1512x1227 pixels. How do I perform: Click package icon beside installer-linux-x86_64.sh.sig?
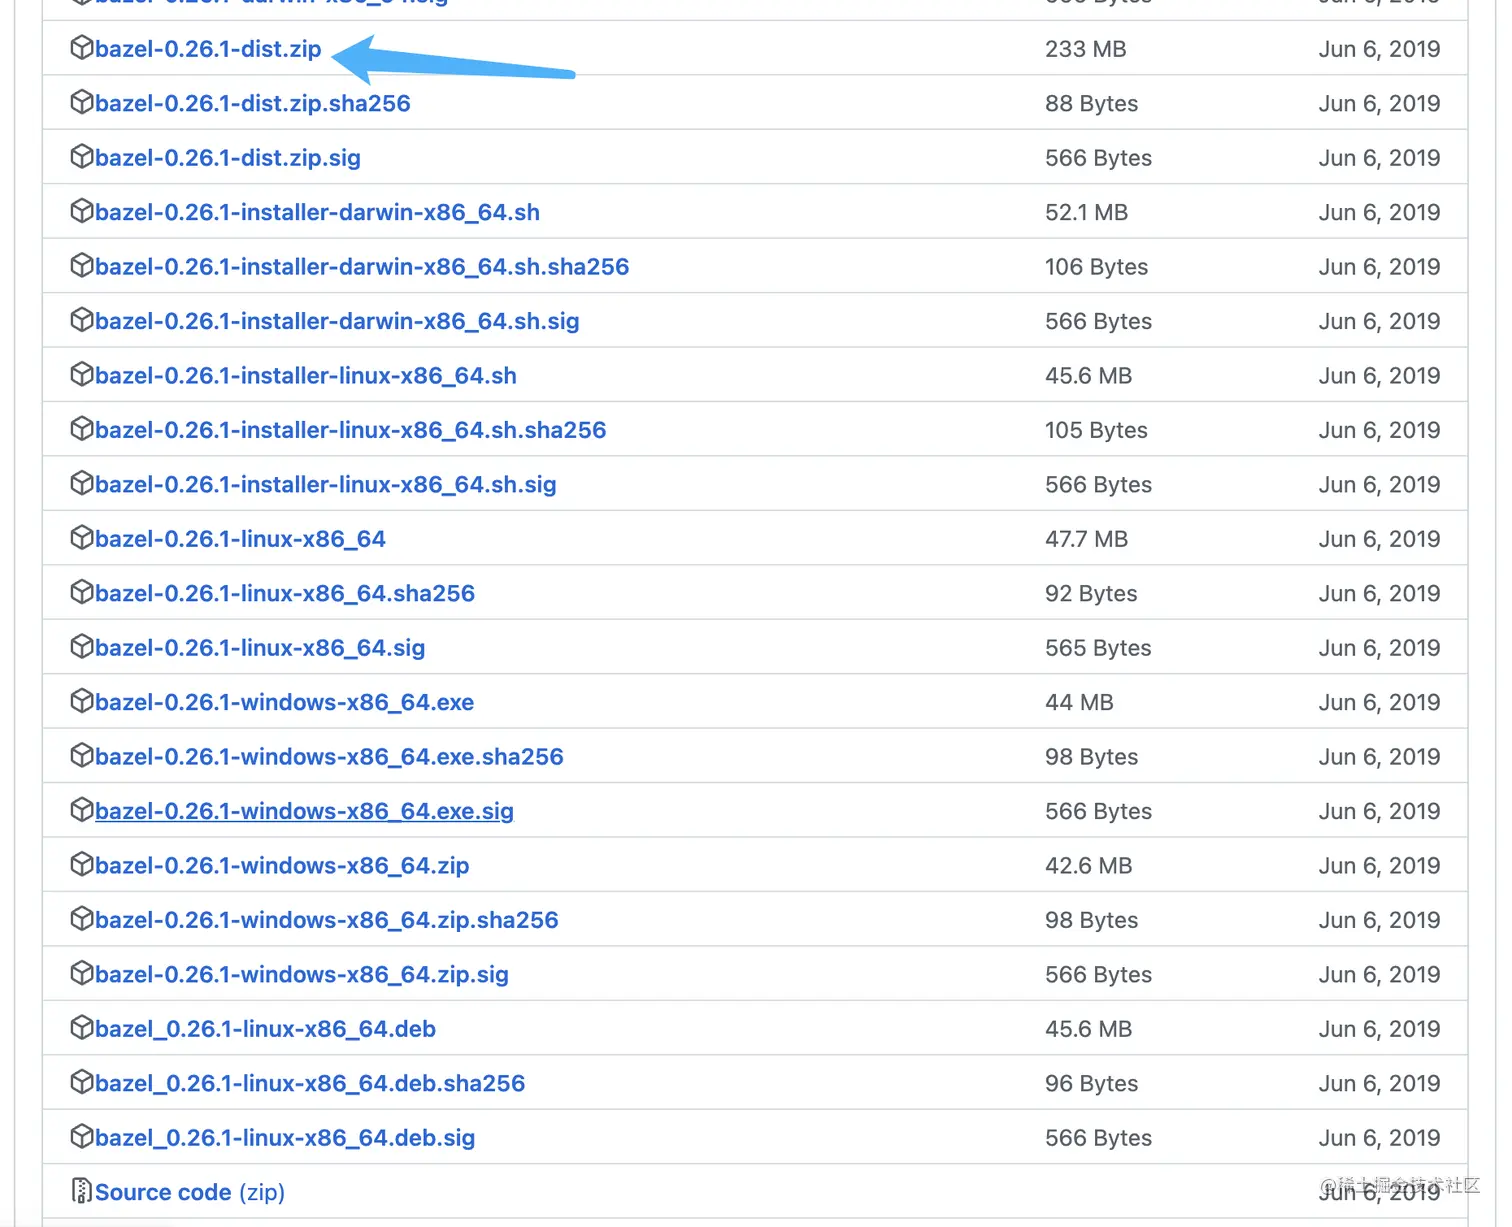pos(81,484)
